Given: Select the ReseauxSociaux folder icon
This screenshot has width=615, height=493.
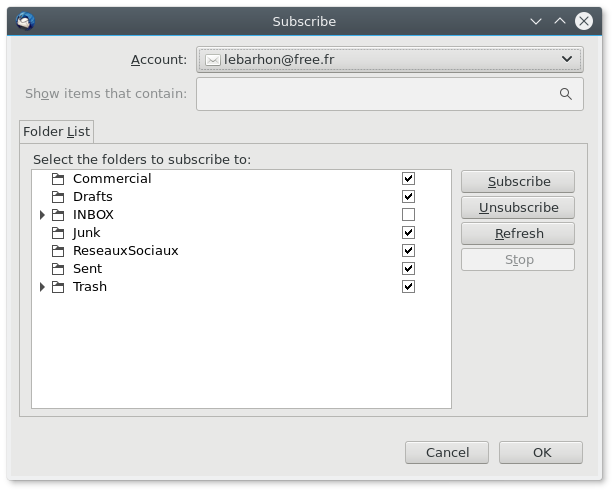Looking at the screenshot, I should coord(58,251).
